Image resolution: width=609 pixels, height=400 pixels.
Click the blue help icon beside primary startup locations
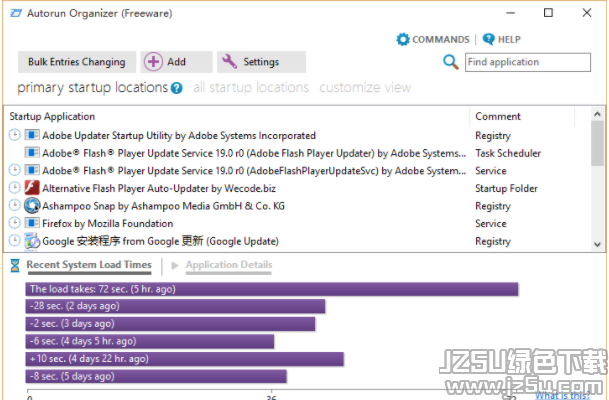point(176,88)
